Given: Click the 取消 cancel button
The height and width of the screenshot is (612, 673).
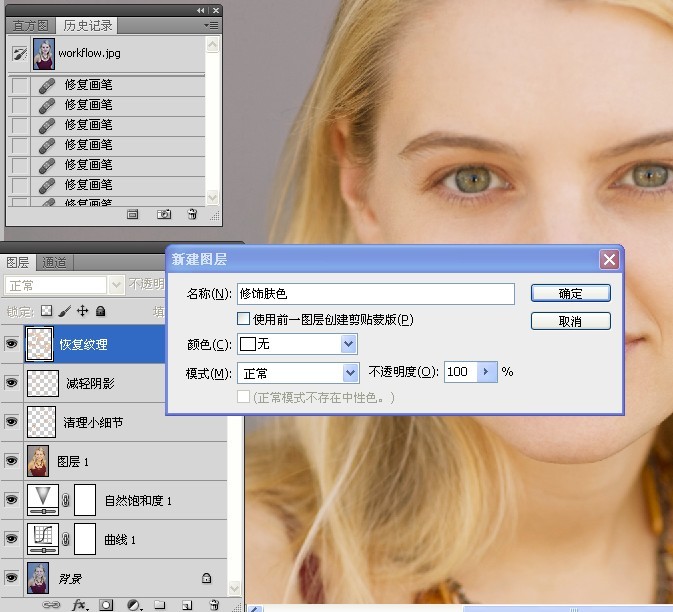Looking at the screenshot, I should tap(570, 321).
